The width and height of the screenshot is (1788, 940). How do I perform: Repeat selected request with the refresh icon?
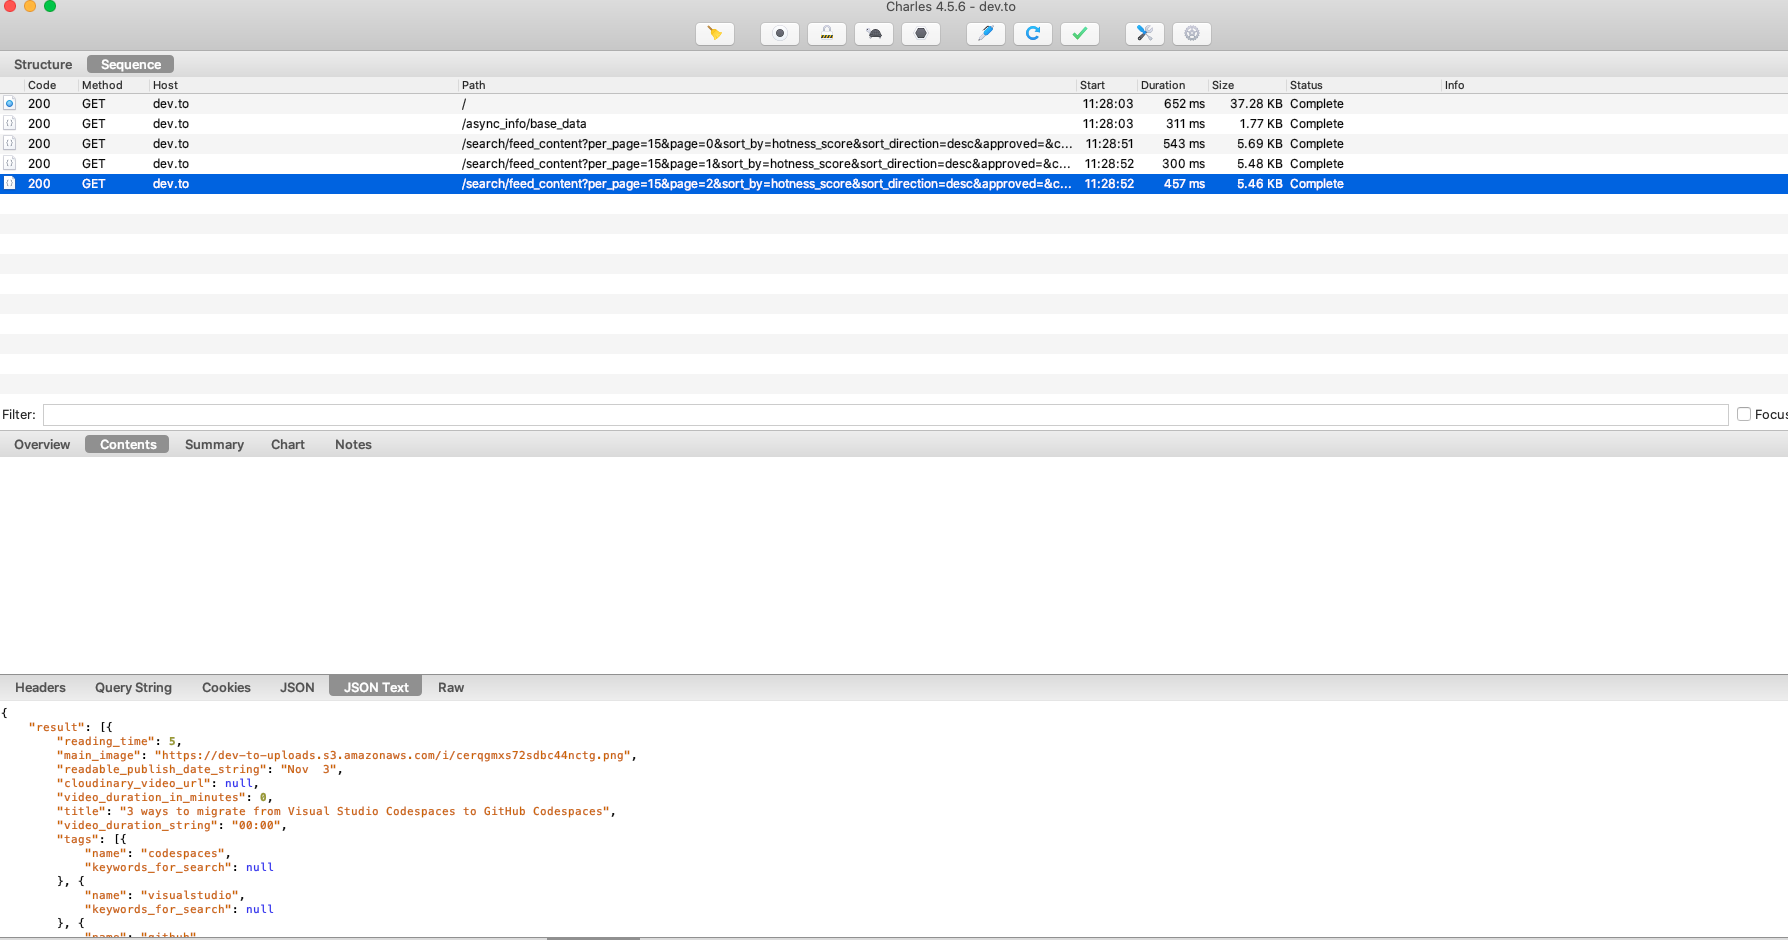(1032, 34)
